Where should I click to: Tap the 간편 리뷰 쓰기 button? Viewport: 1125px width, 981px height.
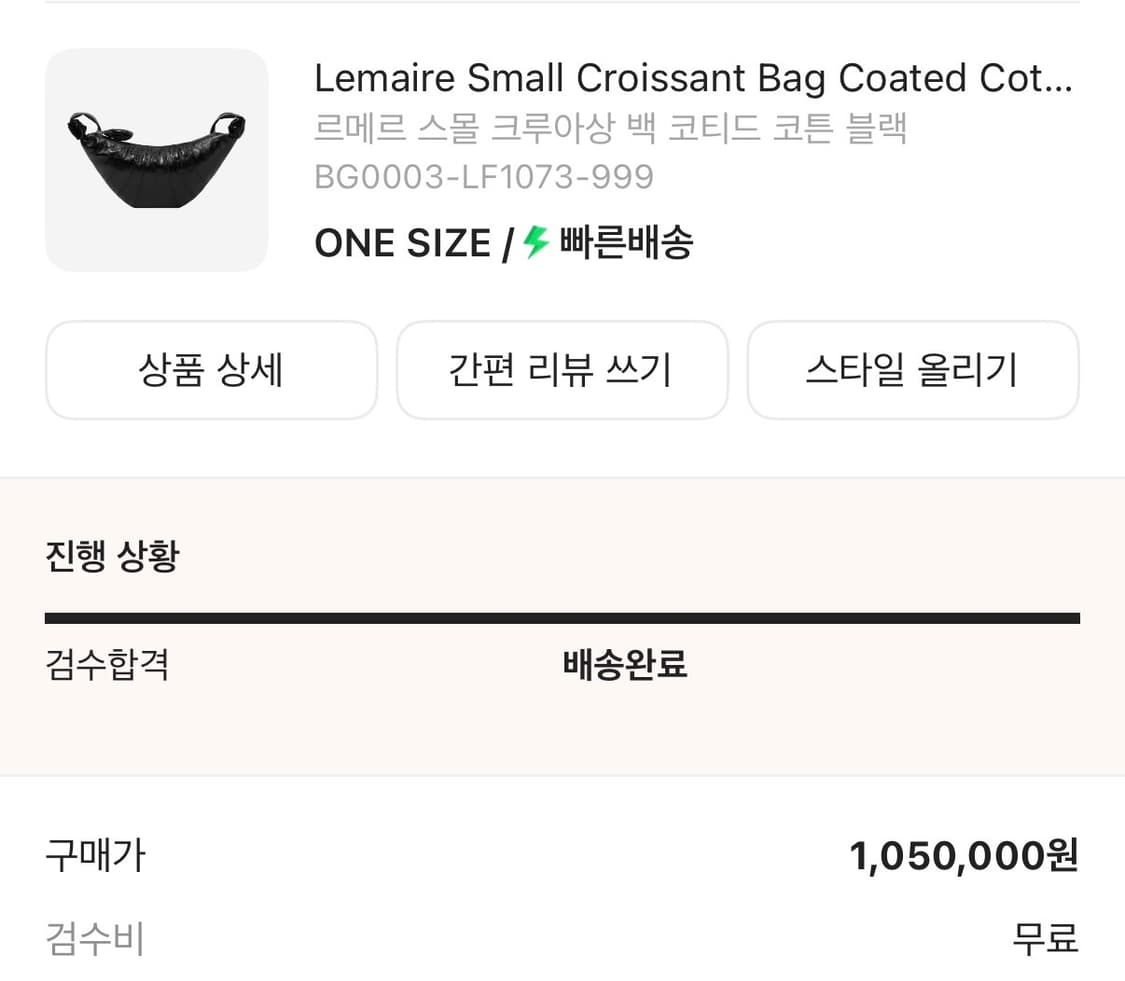(561, 370)
